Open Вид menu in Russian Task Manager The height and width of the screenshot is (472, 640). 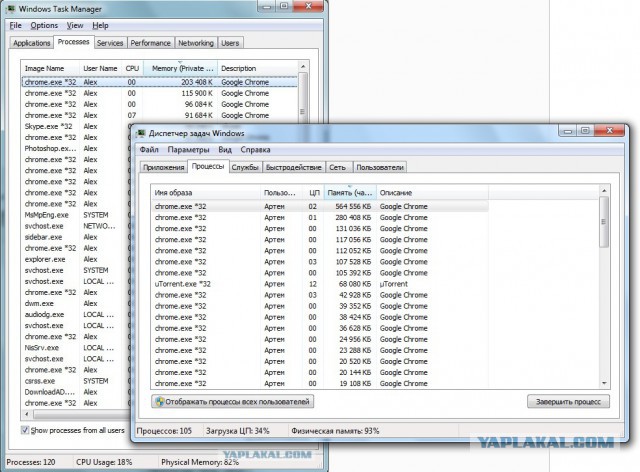[225, 149]
